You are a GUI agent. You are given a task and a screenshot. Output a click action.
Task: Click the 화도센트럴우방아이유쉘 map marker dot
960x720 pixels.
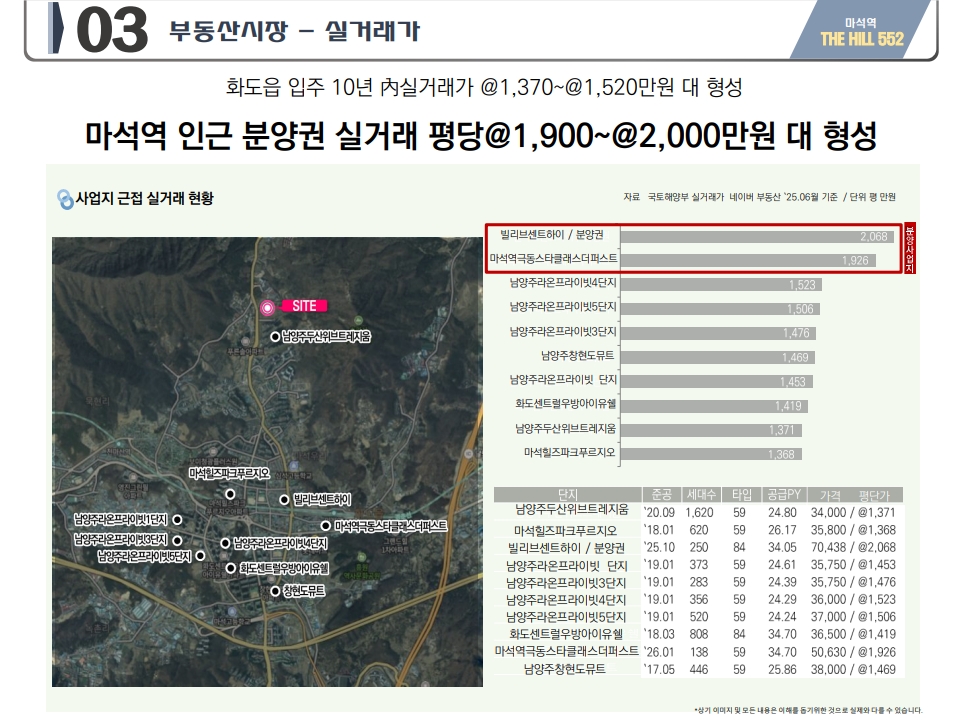coord(231,567)
